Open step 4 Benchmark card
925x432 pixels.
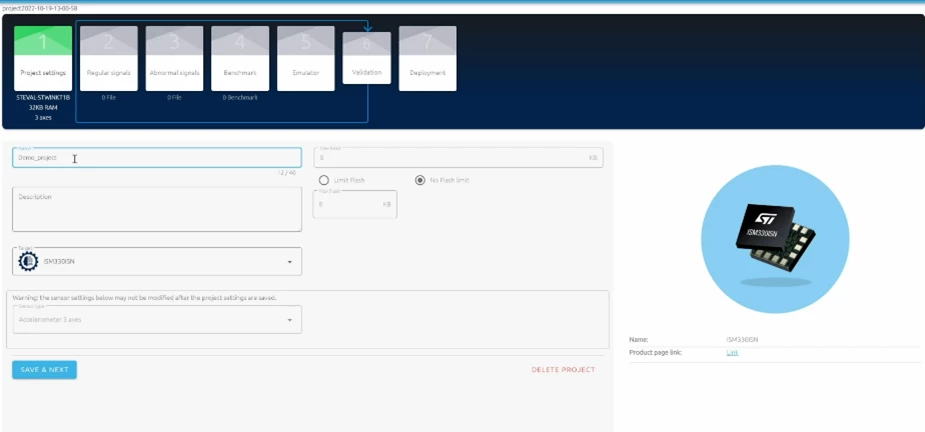(240, 58)
